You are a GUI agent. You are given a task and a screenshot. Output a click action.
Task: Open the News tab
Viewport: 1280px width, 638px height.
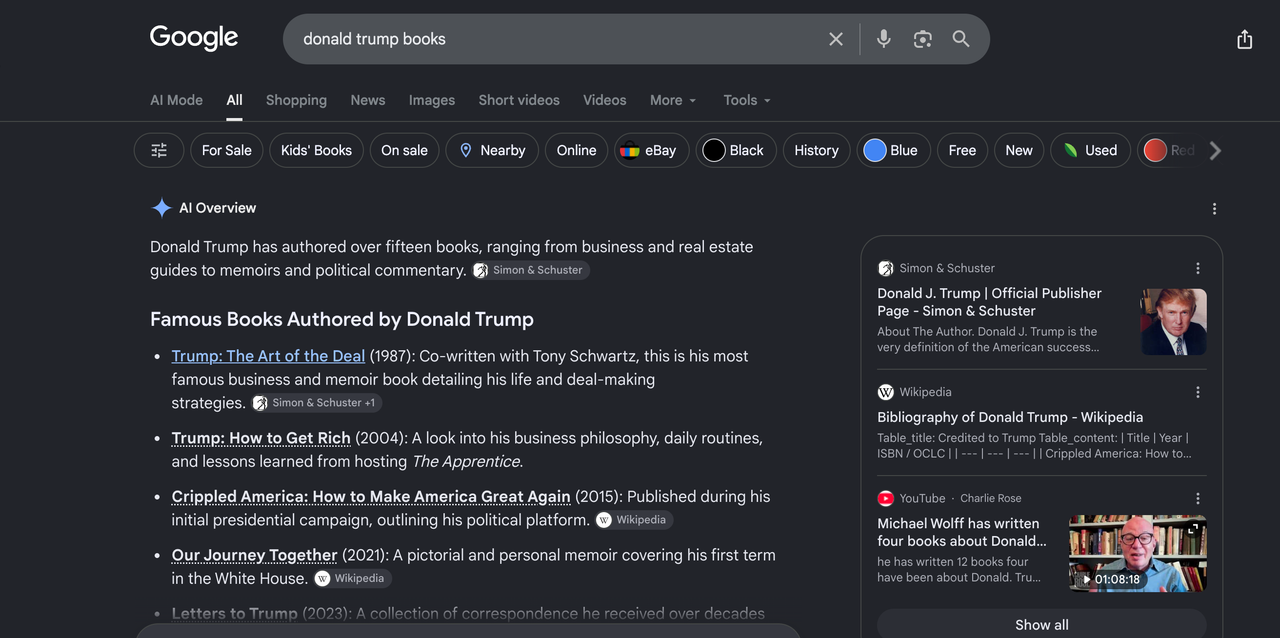368,100
